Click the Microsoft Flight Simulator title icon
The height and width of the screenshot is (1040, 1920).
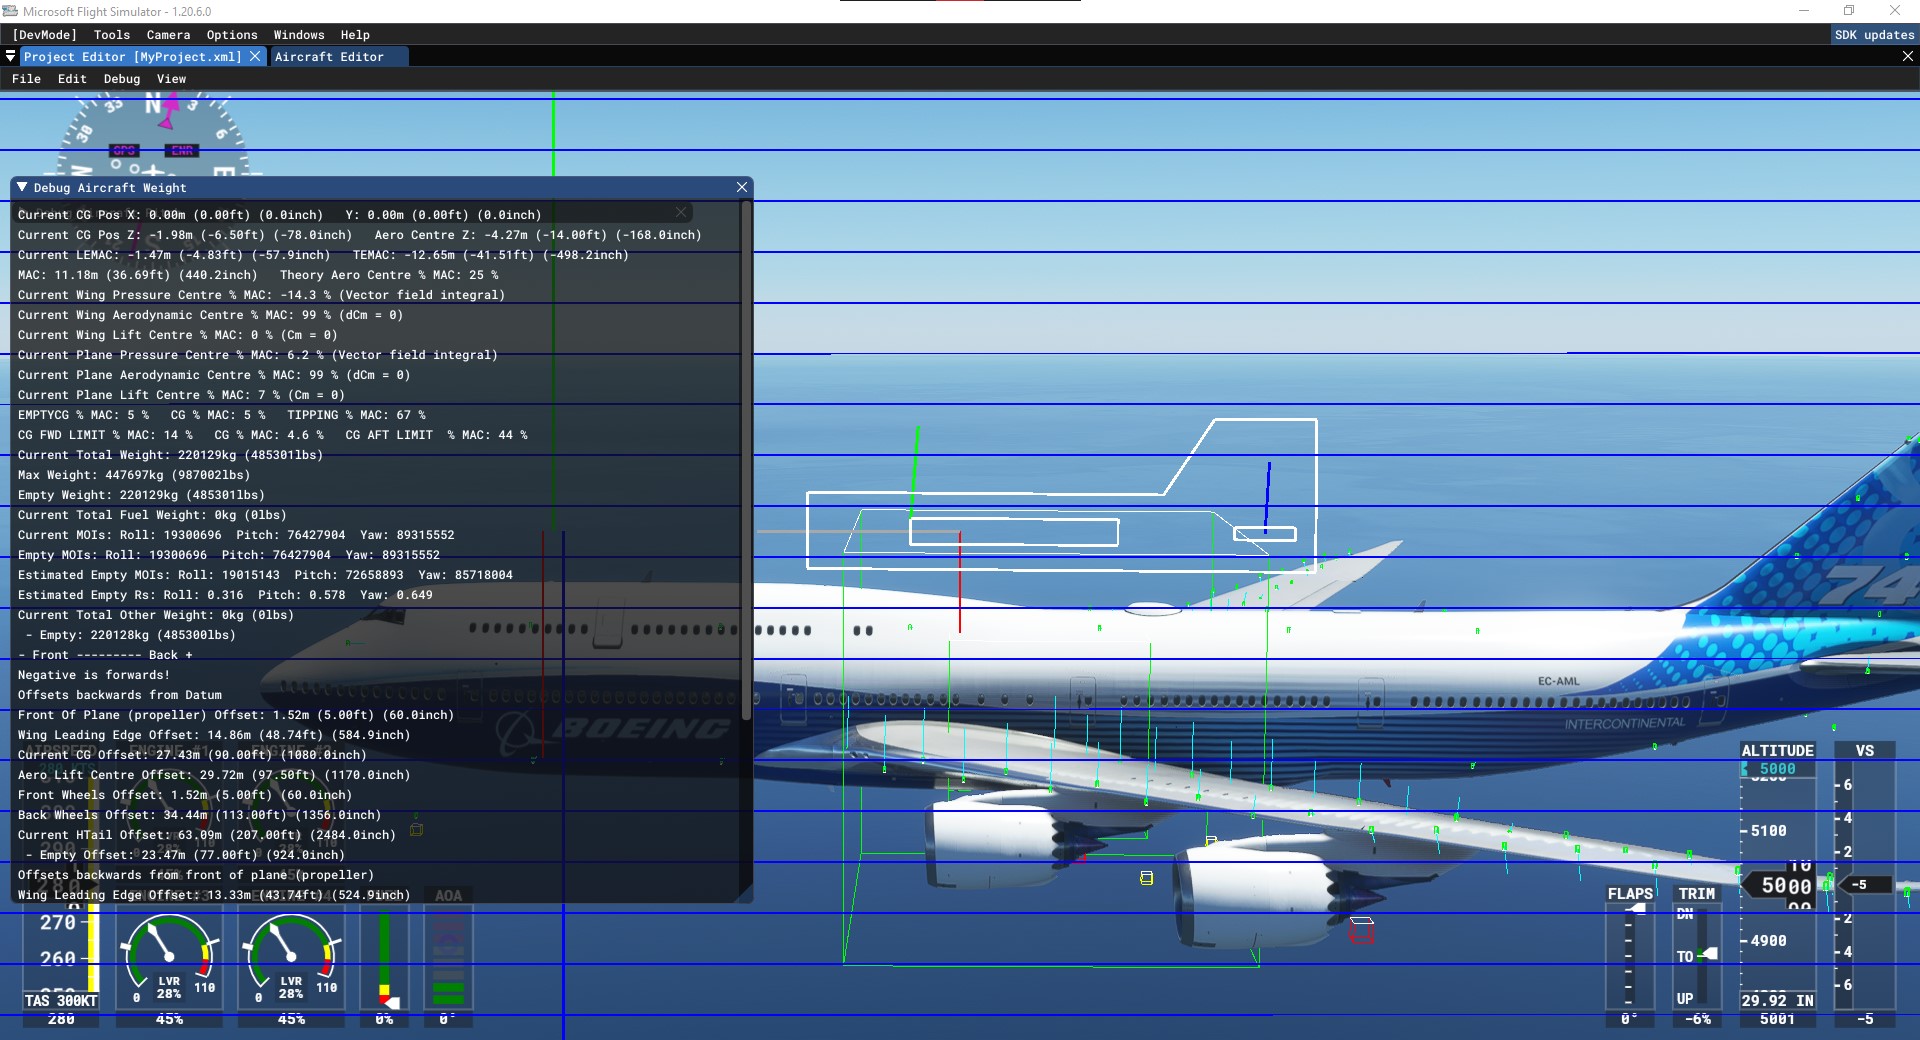[x=10, y=11]
